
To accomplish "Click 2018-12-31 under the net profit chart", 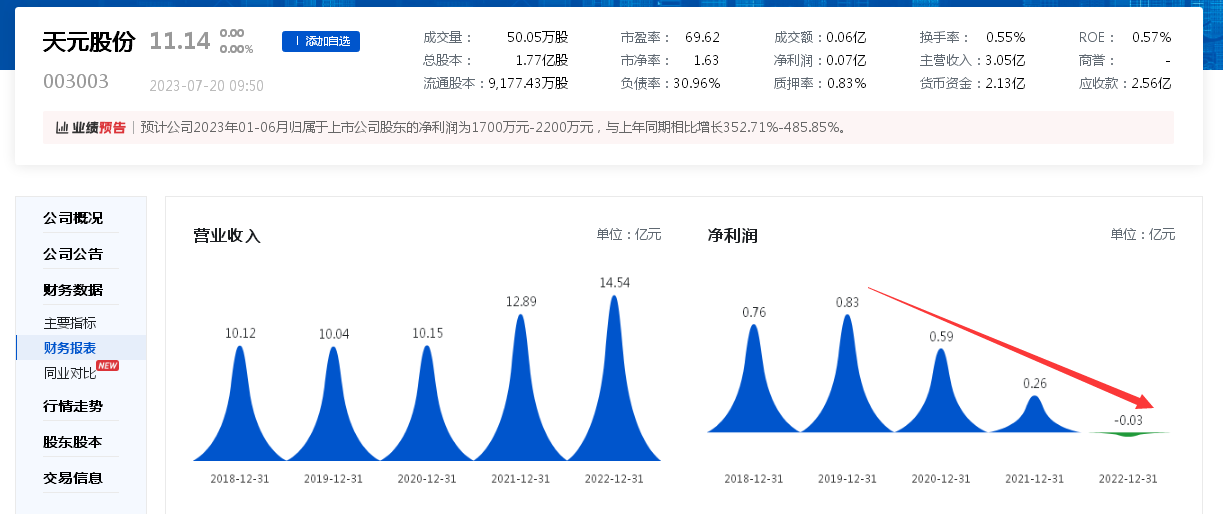I will (754, 479).
